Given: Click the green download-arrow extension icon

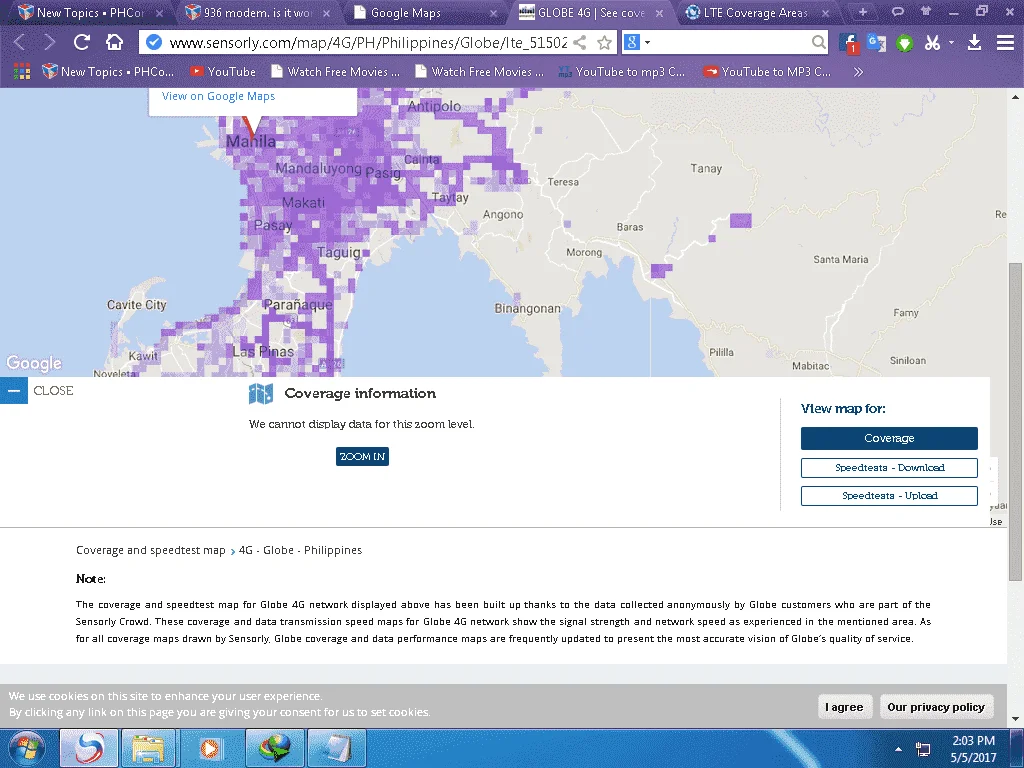Looking at the screenshot, I should (x=904, y=43).
